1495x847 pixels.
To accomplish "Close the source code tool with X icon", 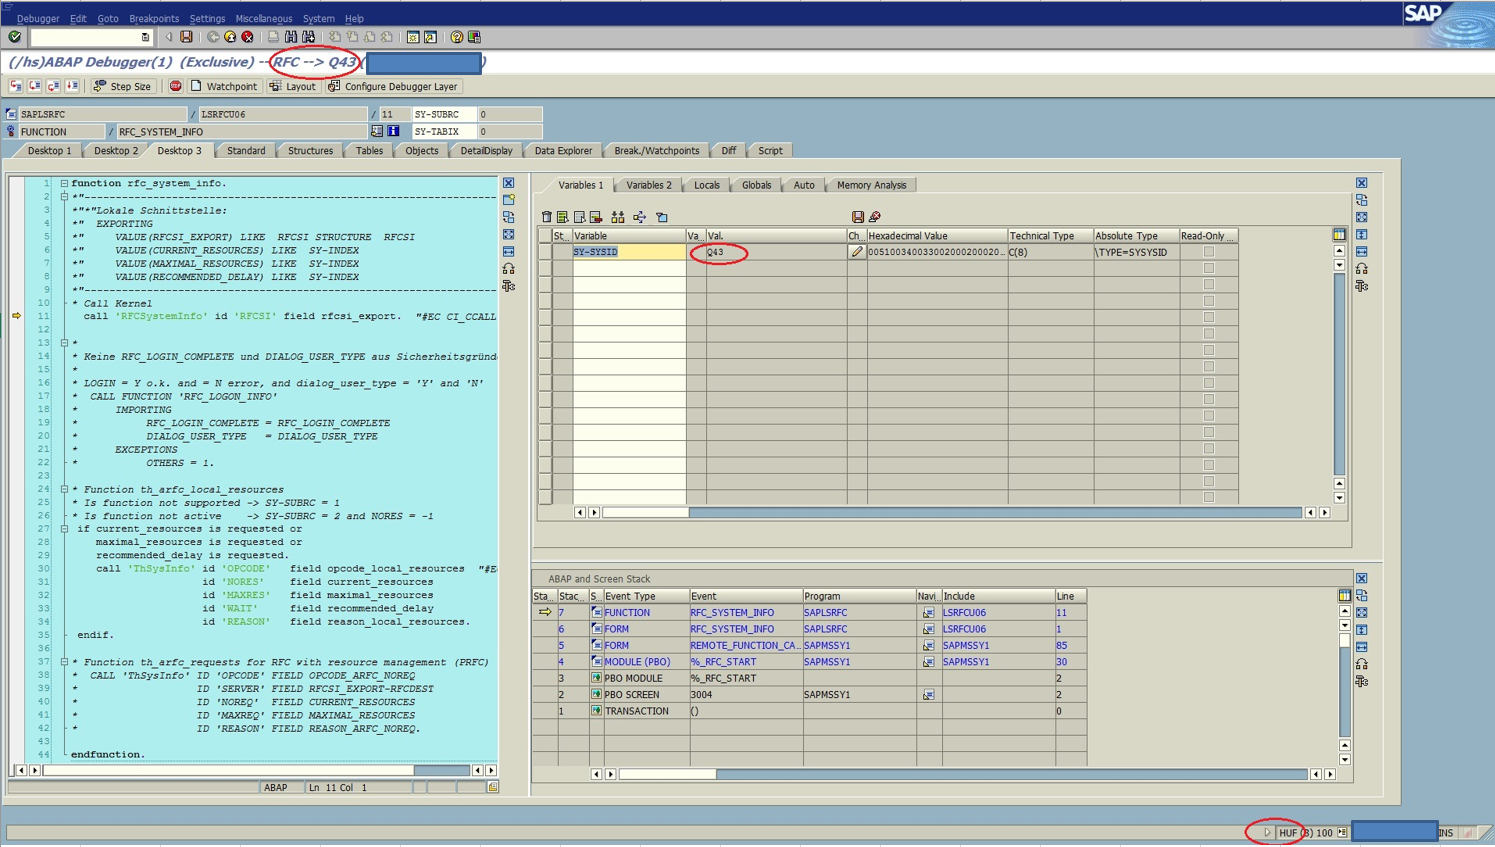I will [x=509, y=183].
